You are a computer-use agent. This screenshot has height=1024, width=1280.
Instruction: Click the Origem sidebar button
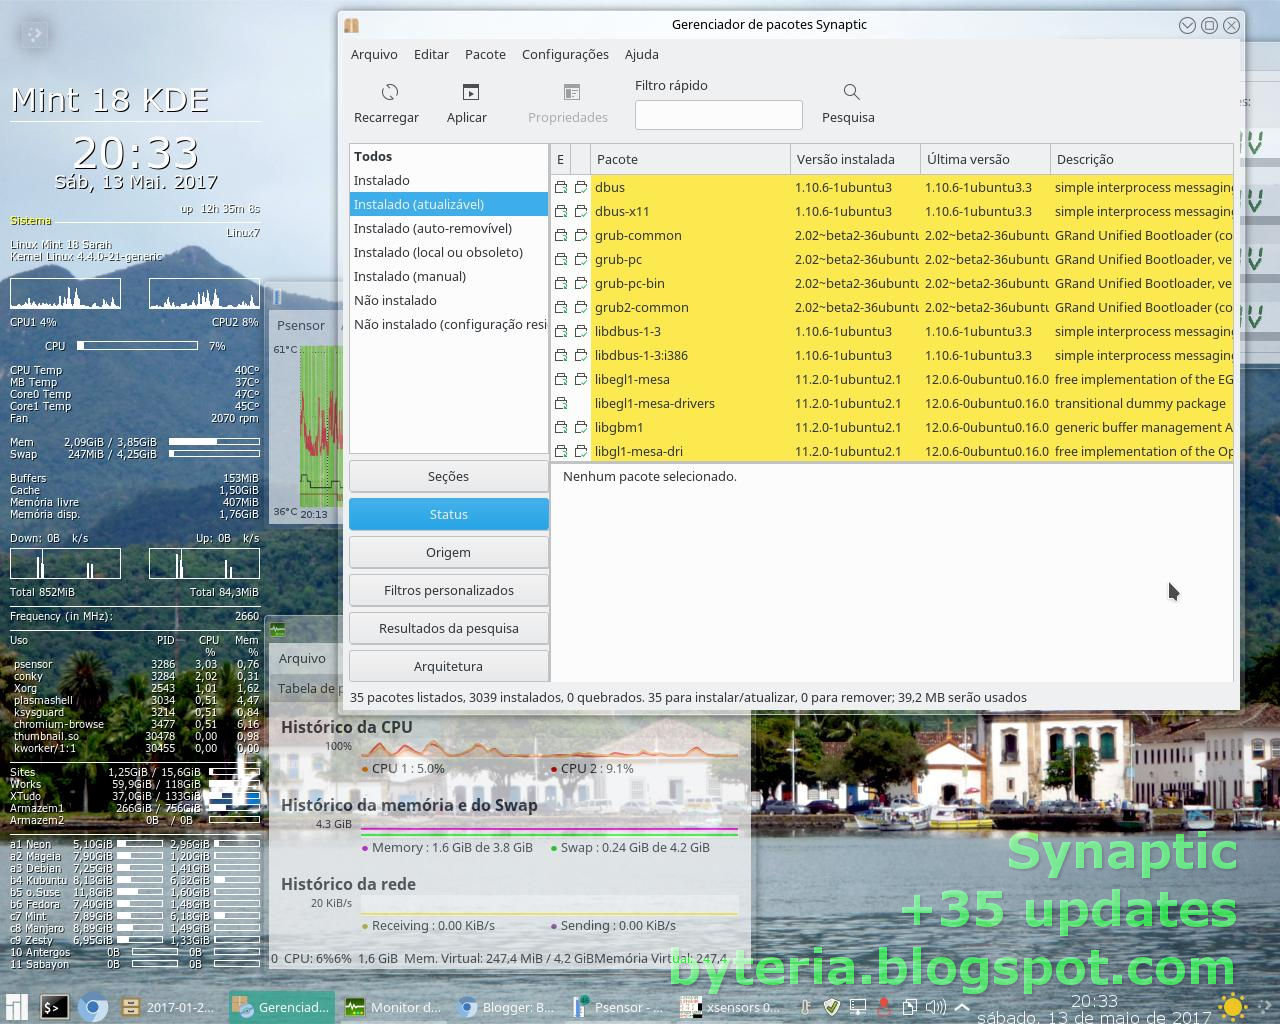coord(448,552)
